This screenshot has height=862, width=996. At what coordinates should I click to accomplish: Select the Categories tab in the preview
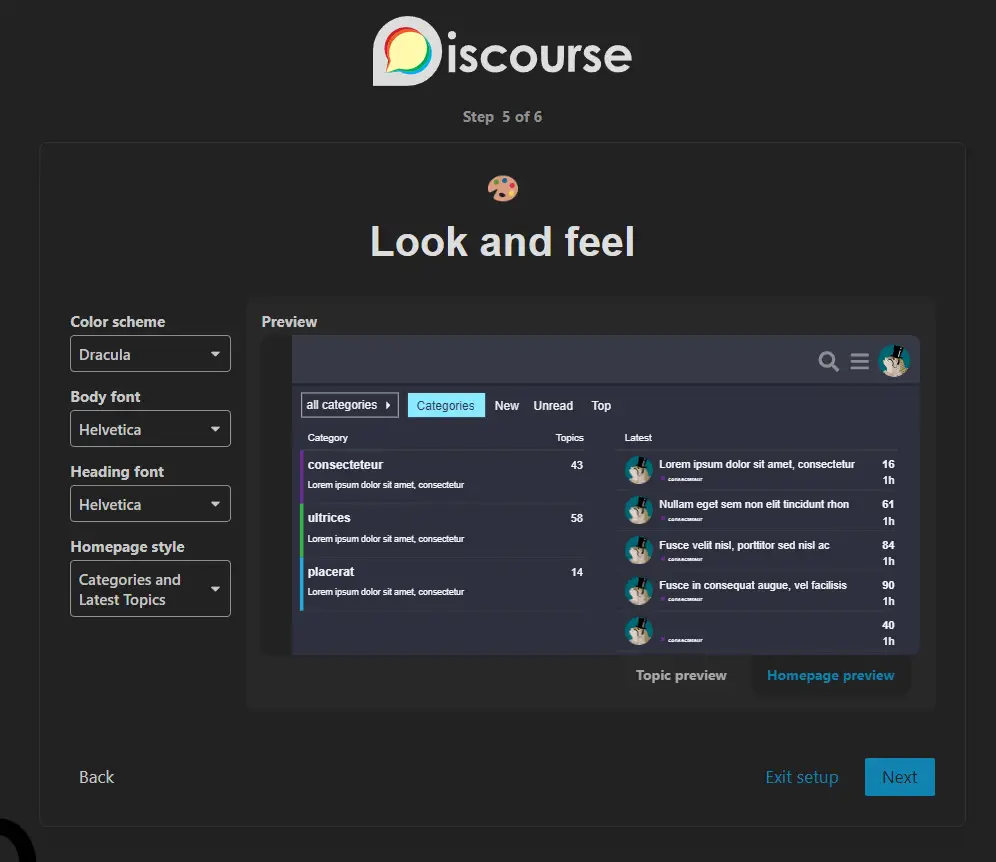point(445,405)
